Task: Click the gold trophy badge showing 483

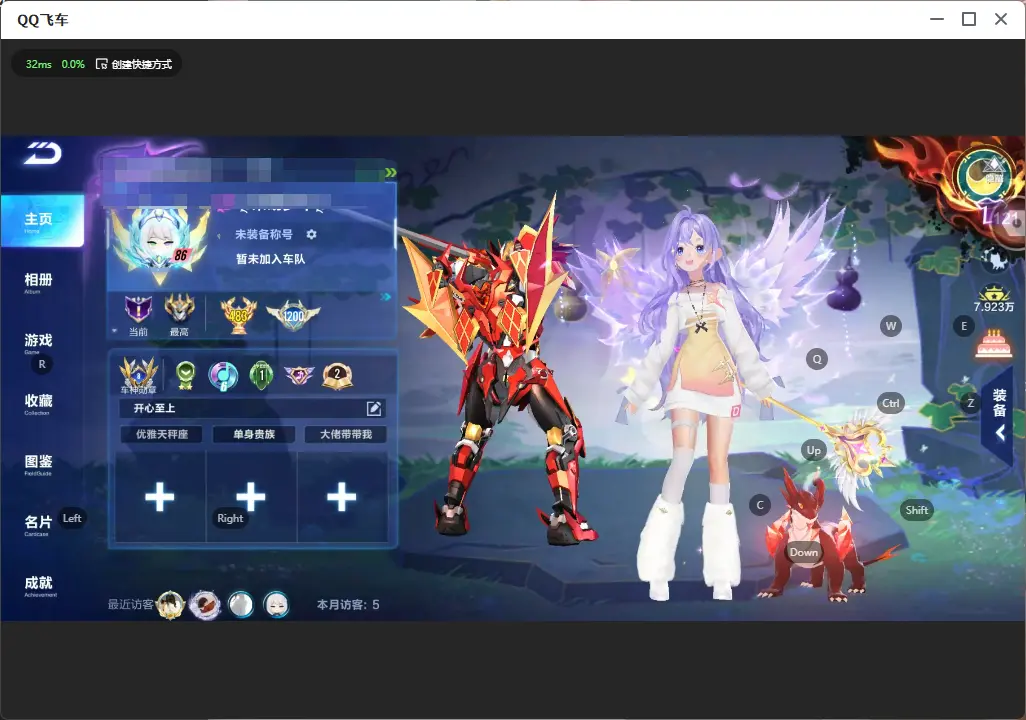Action: (238, 314)
